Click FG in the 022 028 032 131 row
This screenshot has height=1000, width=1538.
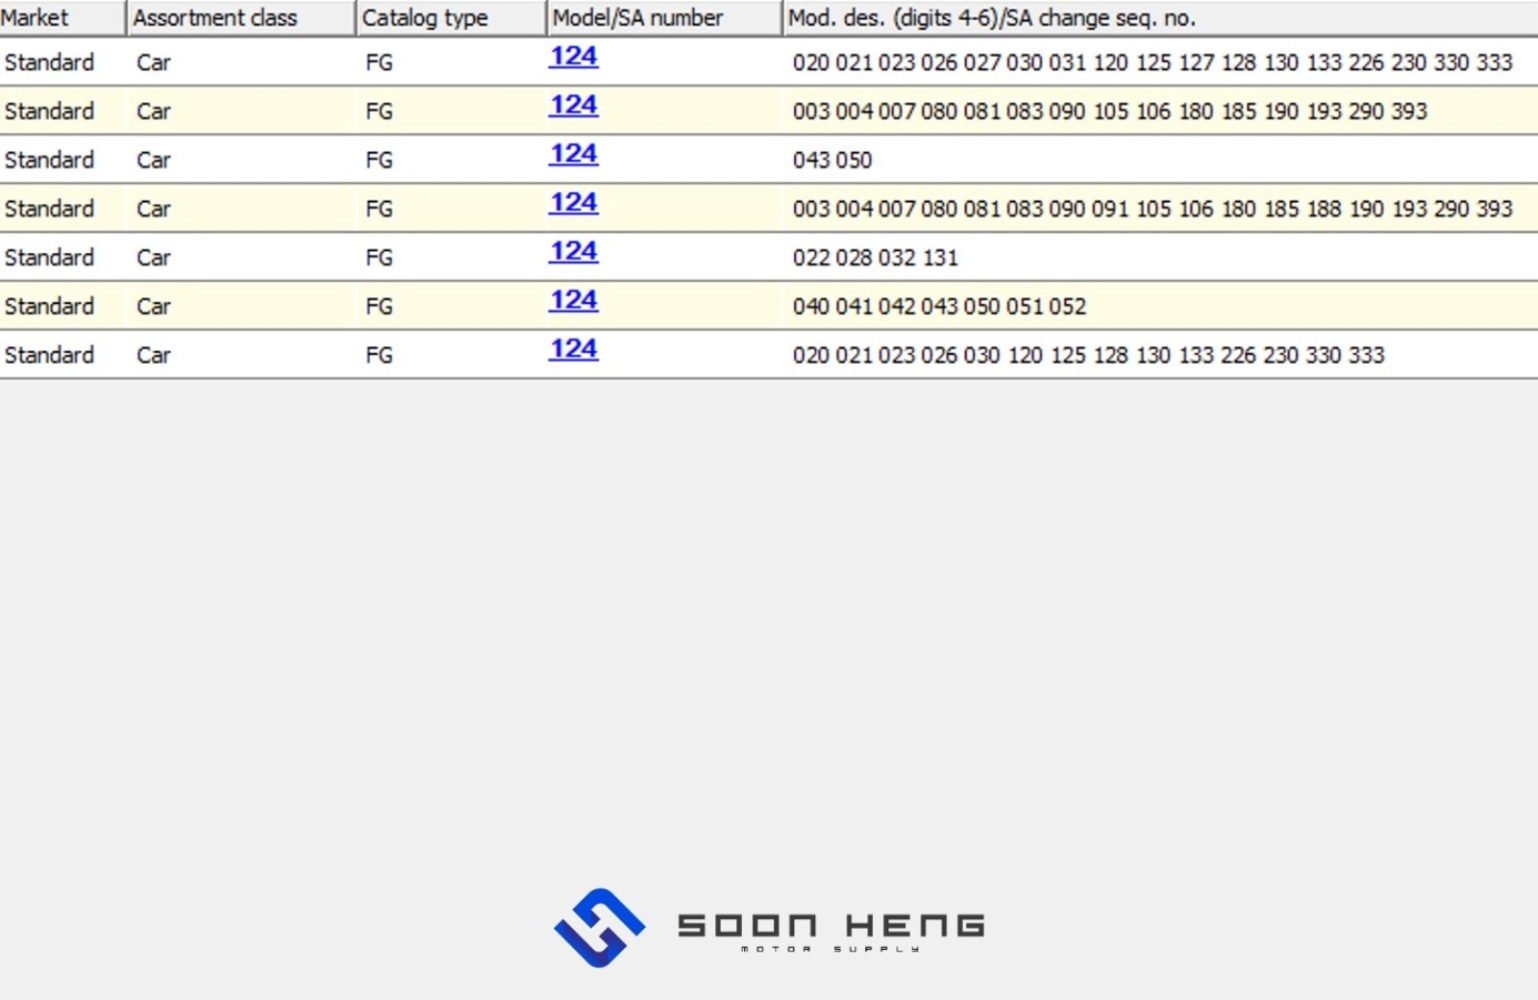(379, 258)
